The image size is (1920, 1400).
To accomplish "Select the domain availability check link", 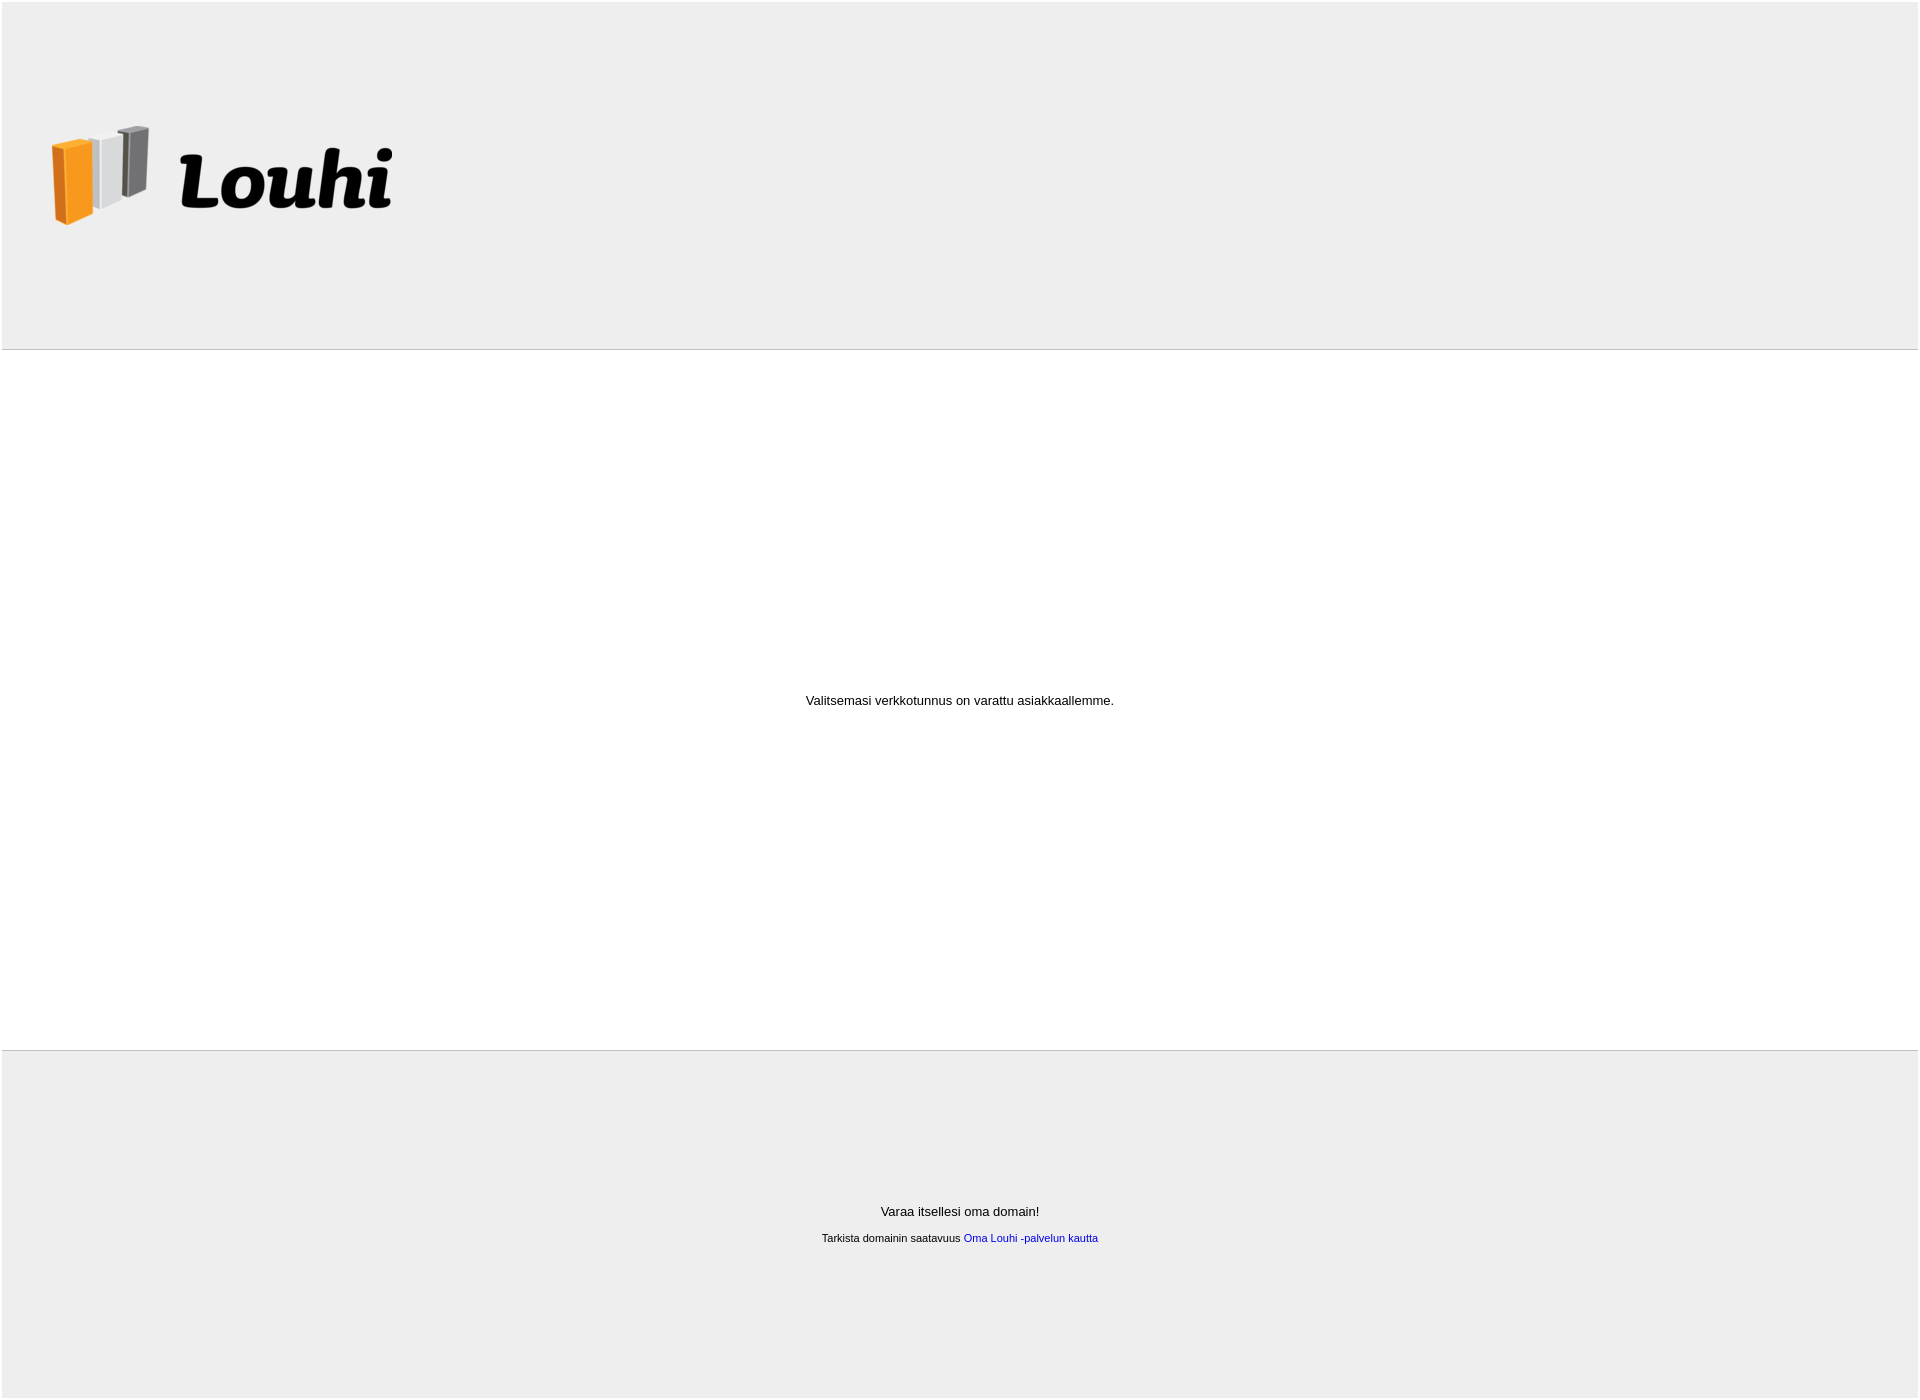I will point(1030,1237).
